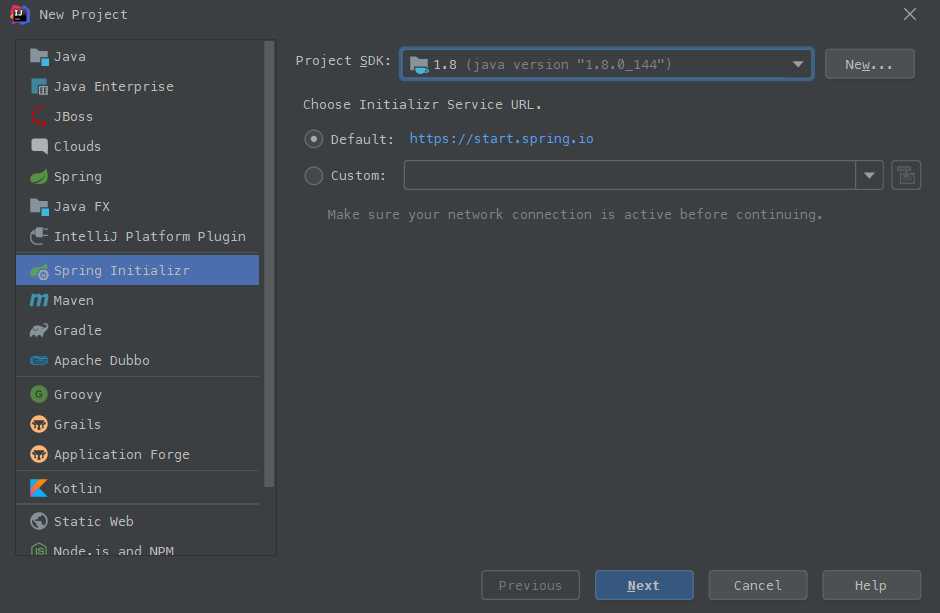Click the Custom: label text
Screen dimensions: 940x613
(358, 176)
